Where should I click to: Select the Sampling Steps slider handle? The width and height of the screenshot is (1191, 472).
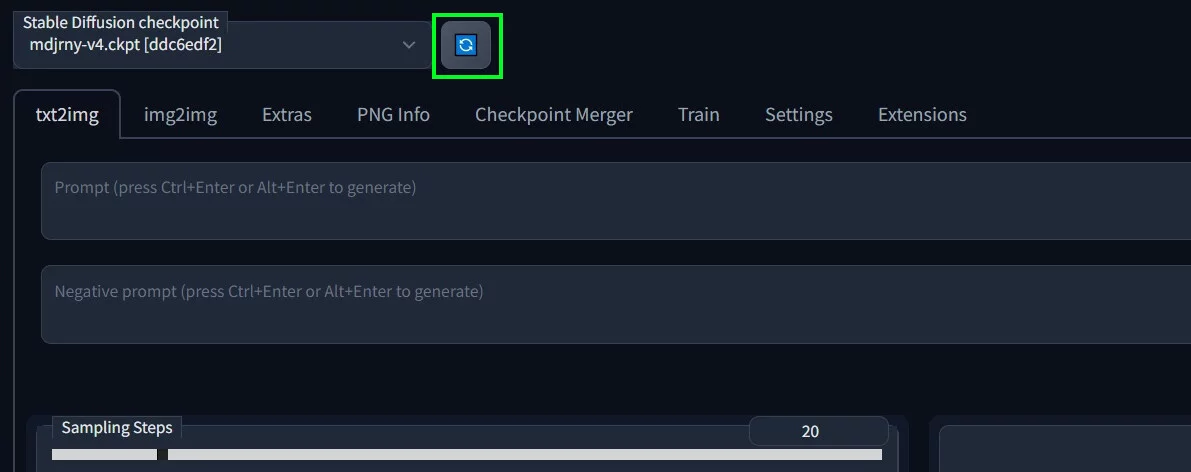[162, 455]
